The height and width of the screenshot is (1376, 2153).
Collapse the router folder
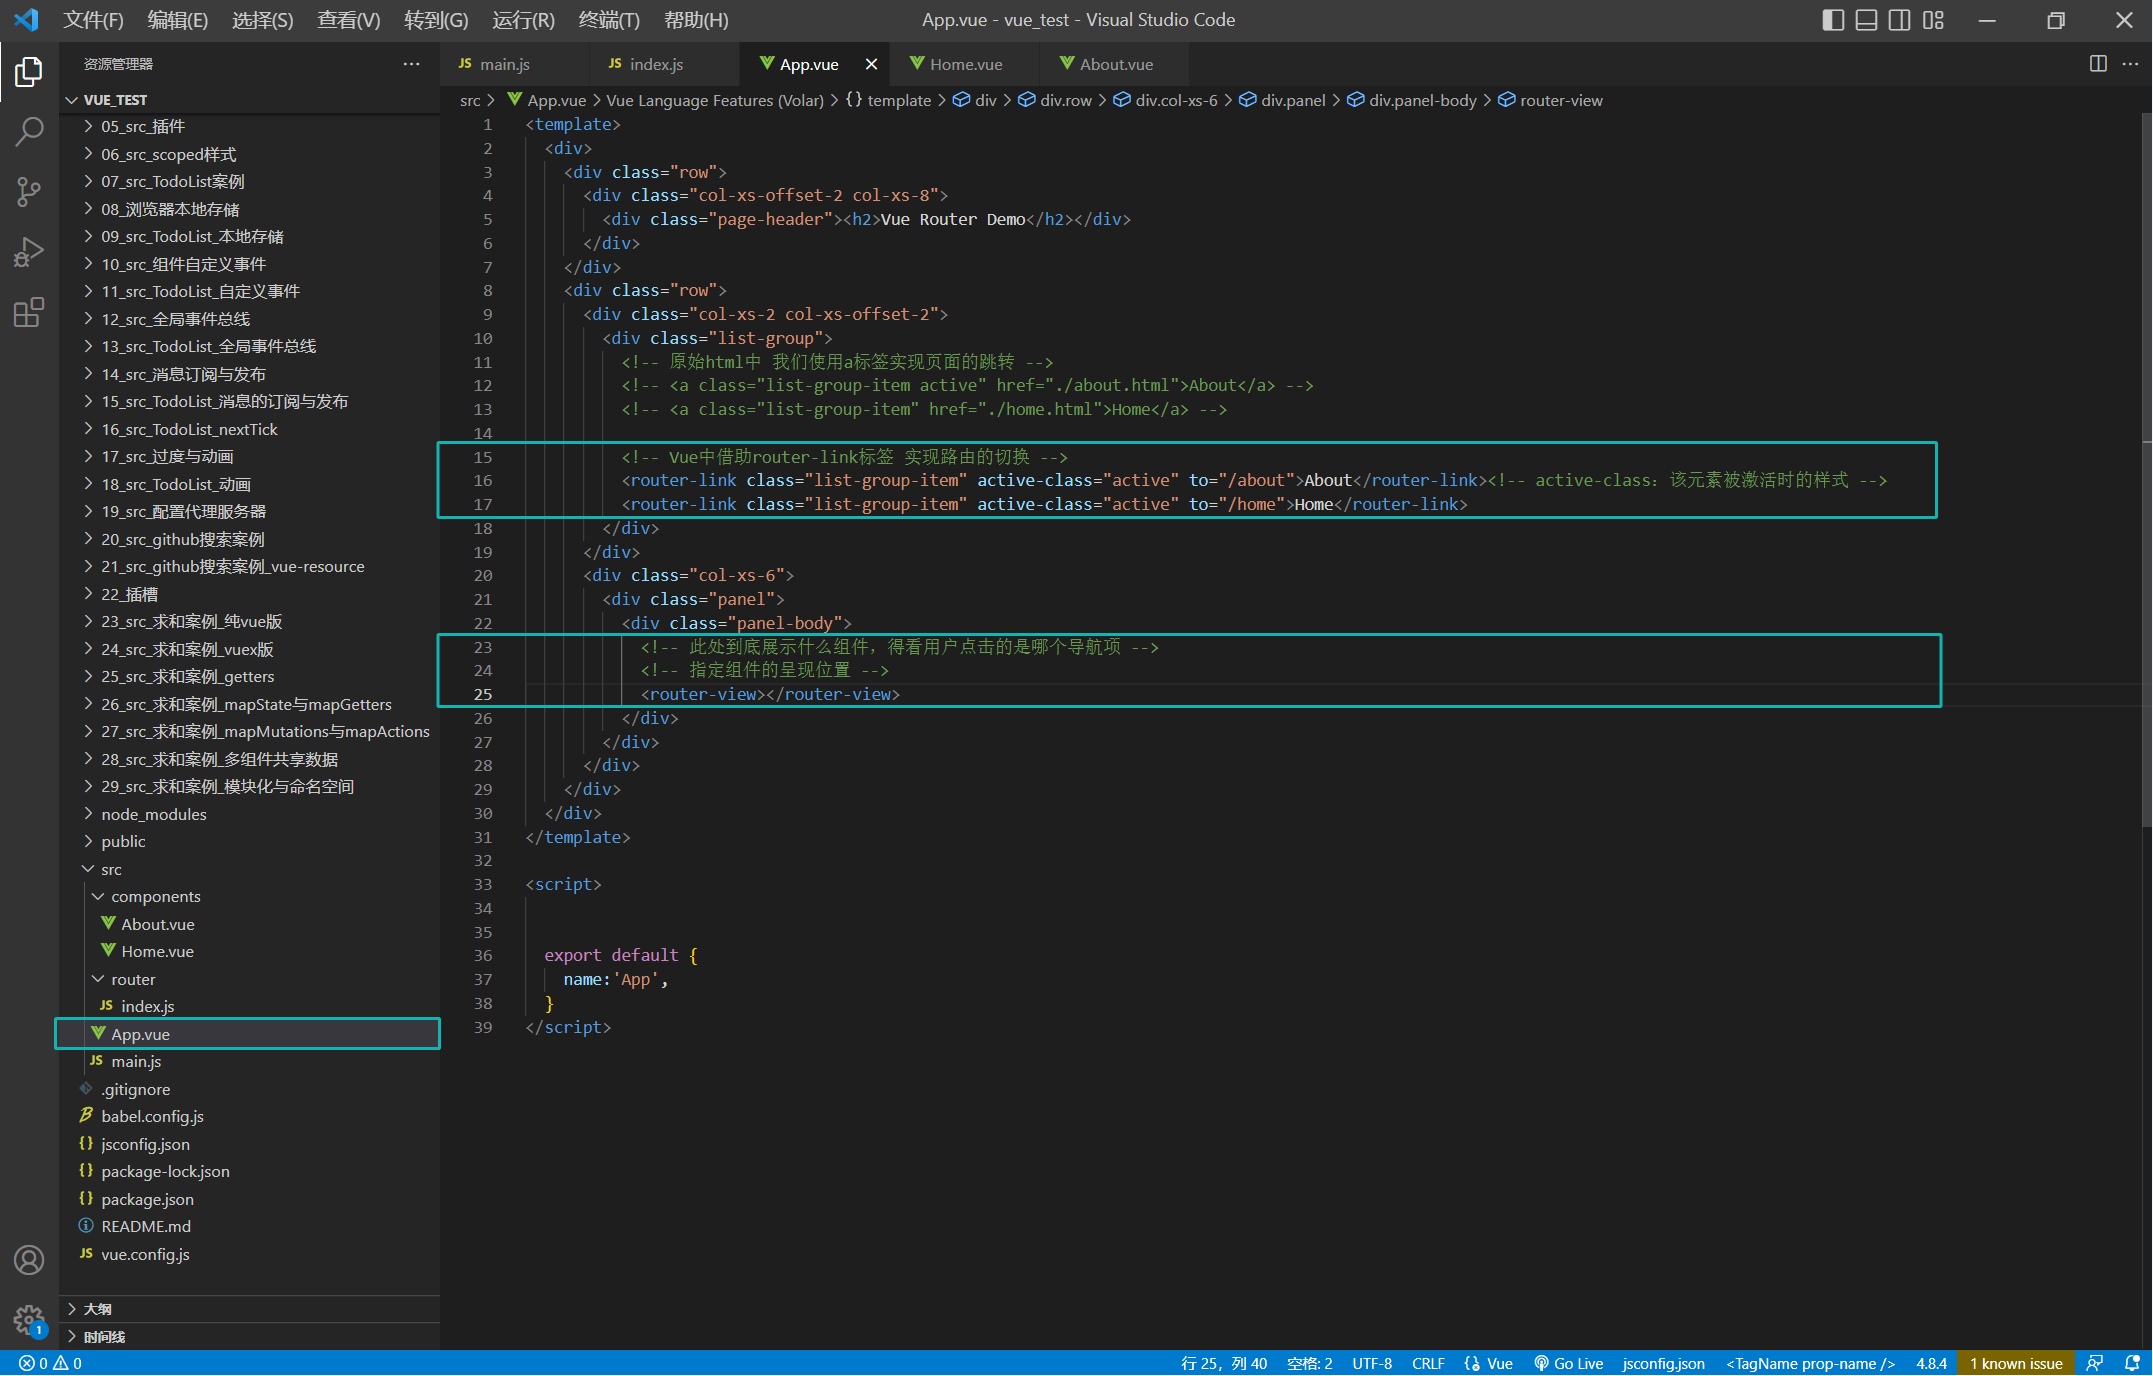[x=250, y=979]
